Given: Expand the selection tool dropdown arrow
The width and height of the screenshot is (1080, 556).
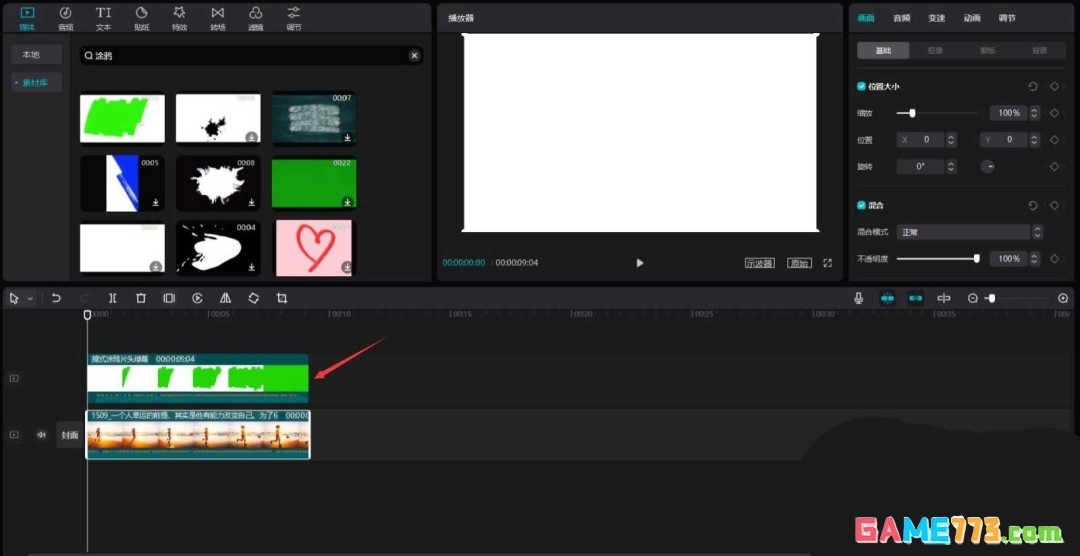Looking at the screenshot, I should click(31, 299).
